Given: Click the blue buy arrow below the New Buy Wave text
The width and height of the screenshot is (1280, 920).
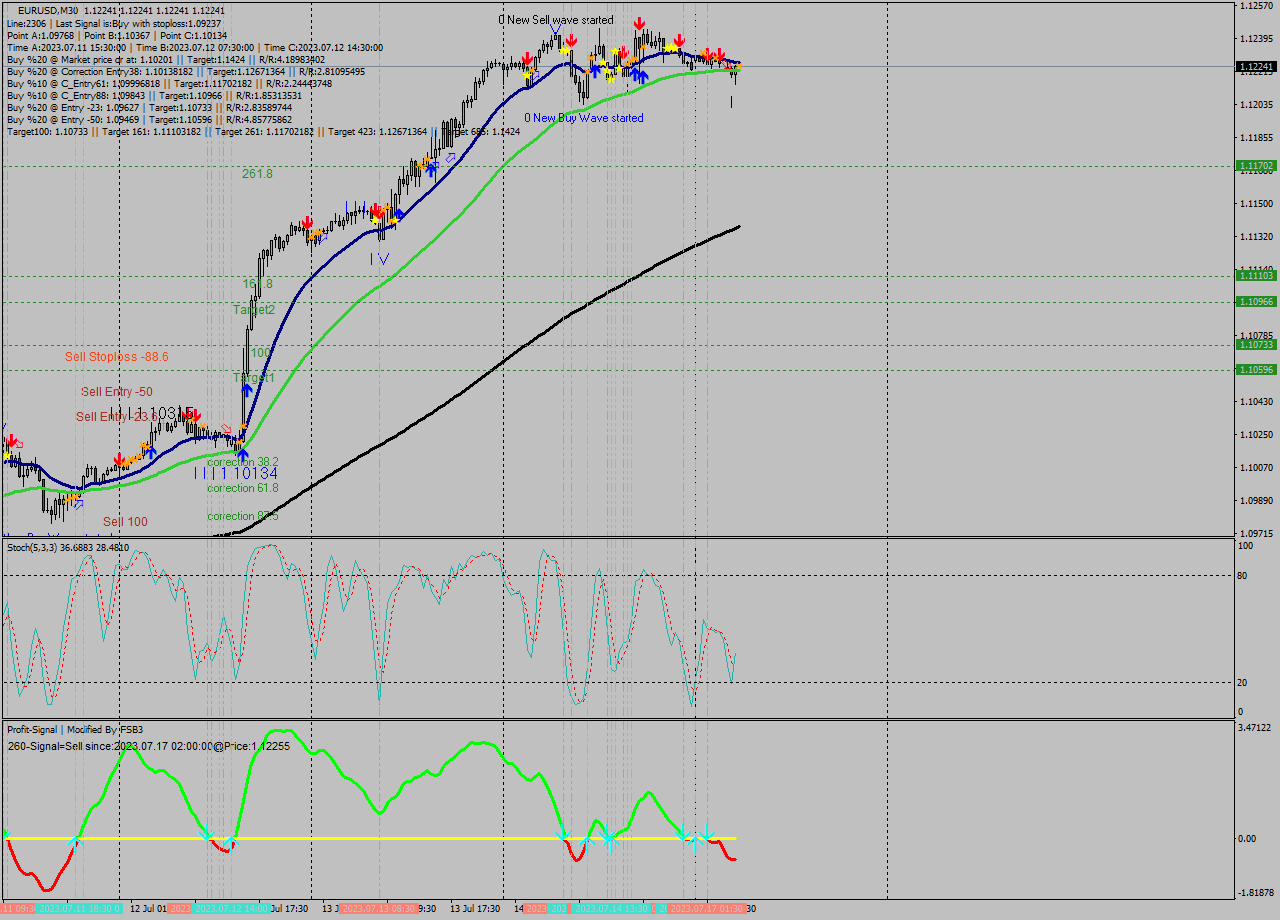Looking at the screenshot, I should [637, 76].
